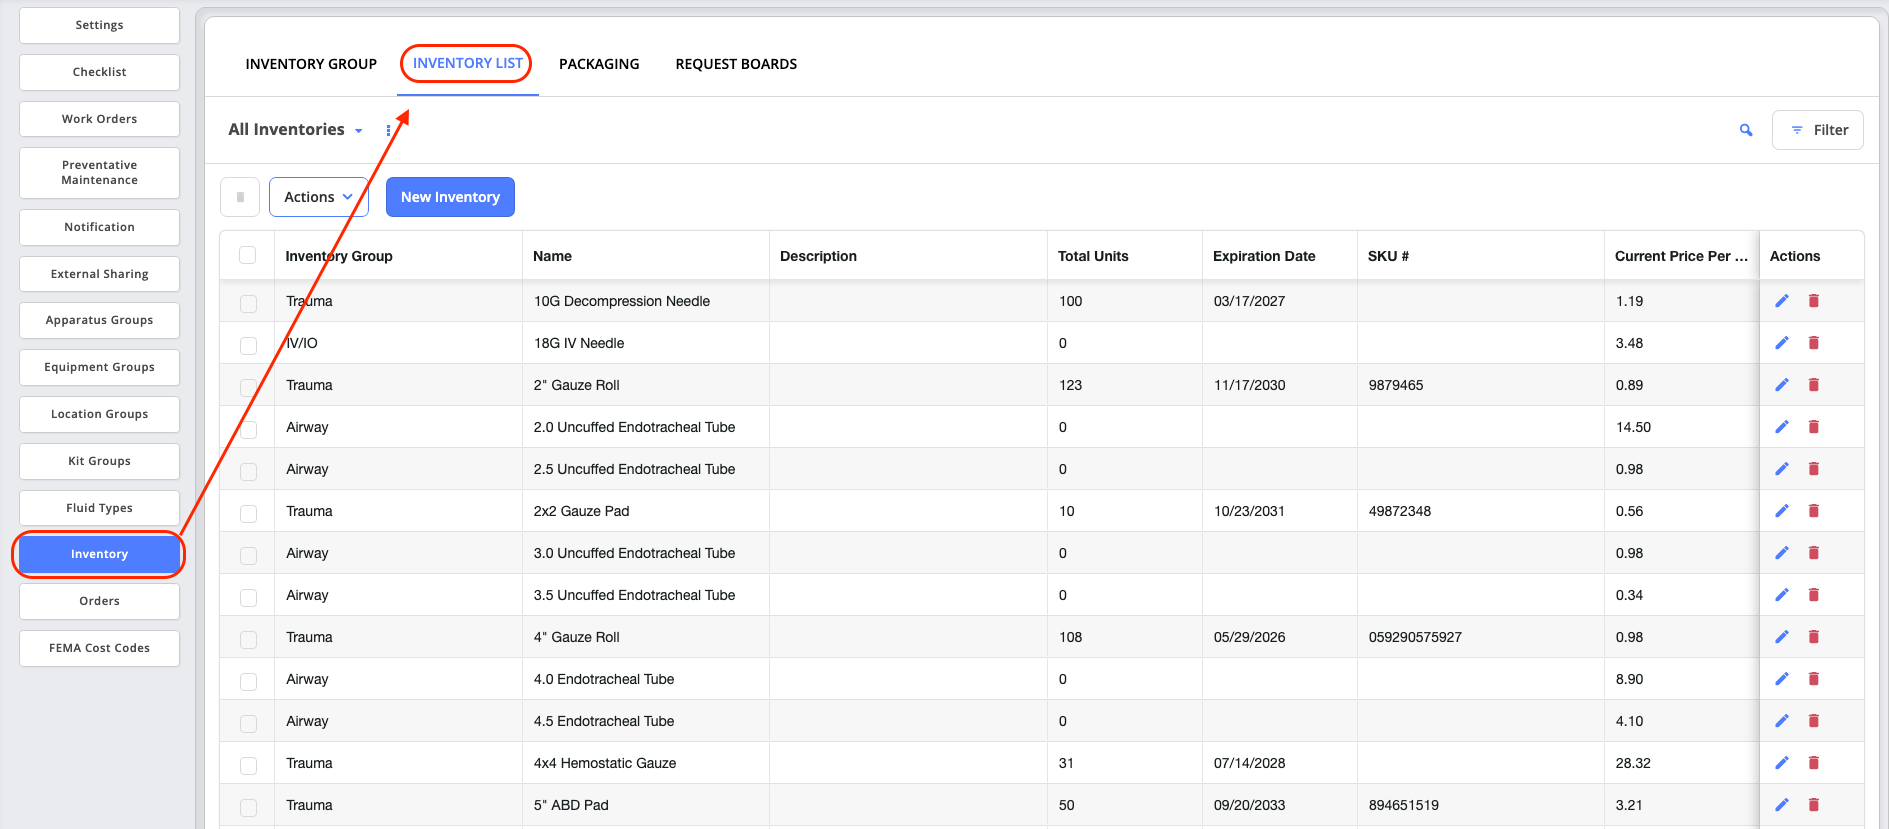
Task: Edit 3.5 Uncuffed Endotracheal Tube row
Action: (1782, 595)
